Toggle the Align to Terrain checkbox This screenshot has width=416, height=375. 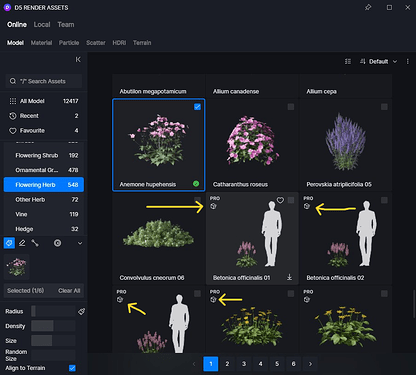pyautogui.click(x=72, y=368)
